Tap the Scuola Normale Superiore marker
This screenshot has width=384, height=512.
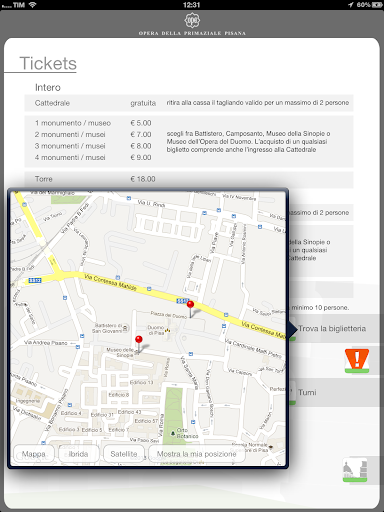[x=271, y=447]
